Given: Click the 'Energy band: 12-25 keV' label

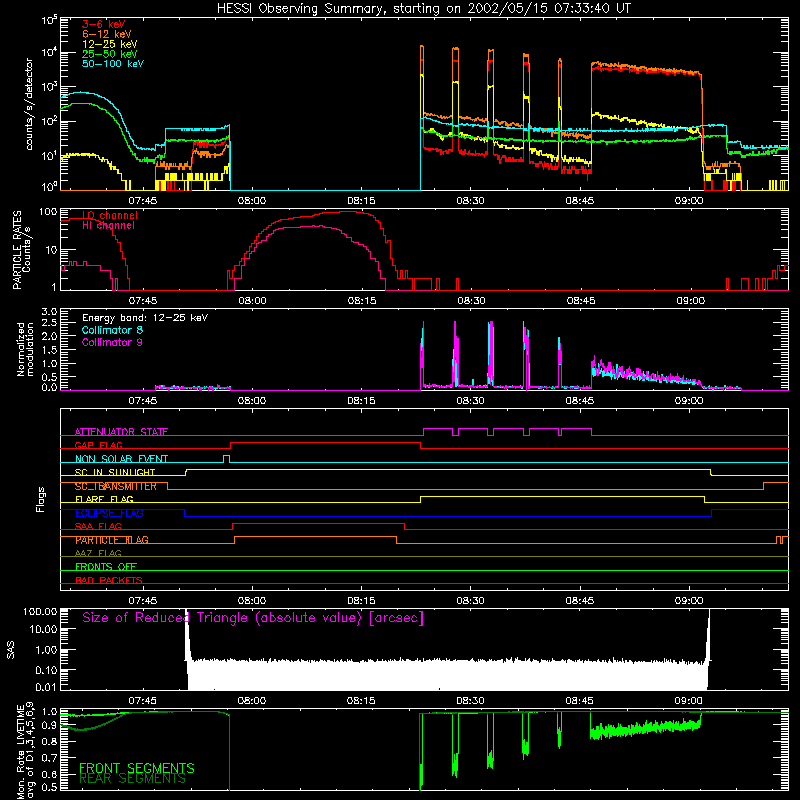Looking at the screenshot, I should (x=145, y=318).
